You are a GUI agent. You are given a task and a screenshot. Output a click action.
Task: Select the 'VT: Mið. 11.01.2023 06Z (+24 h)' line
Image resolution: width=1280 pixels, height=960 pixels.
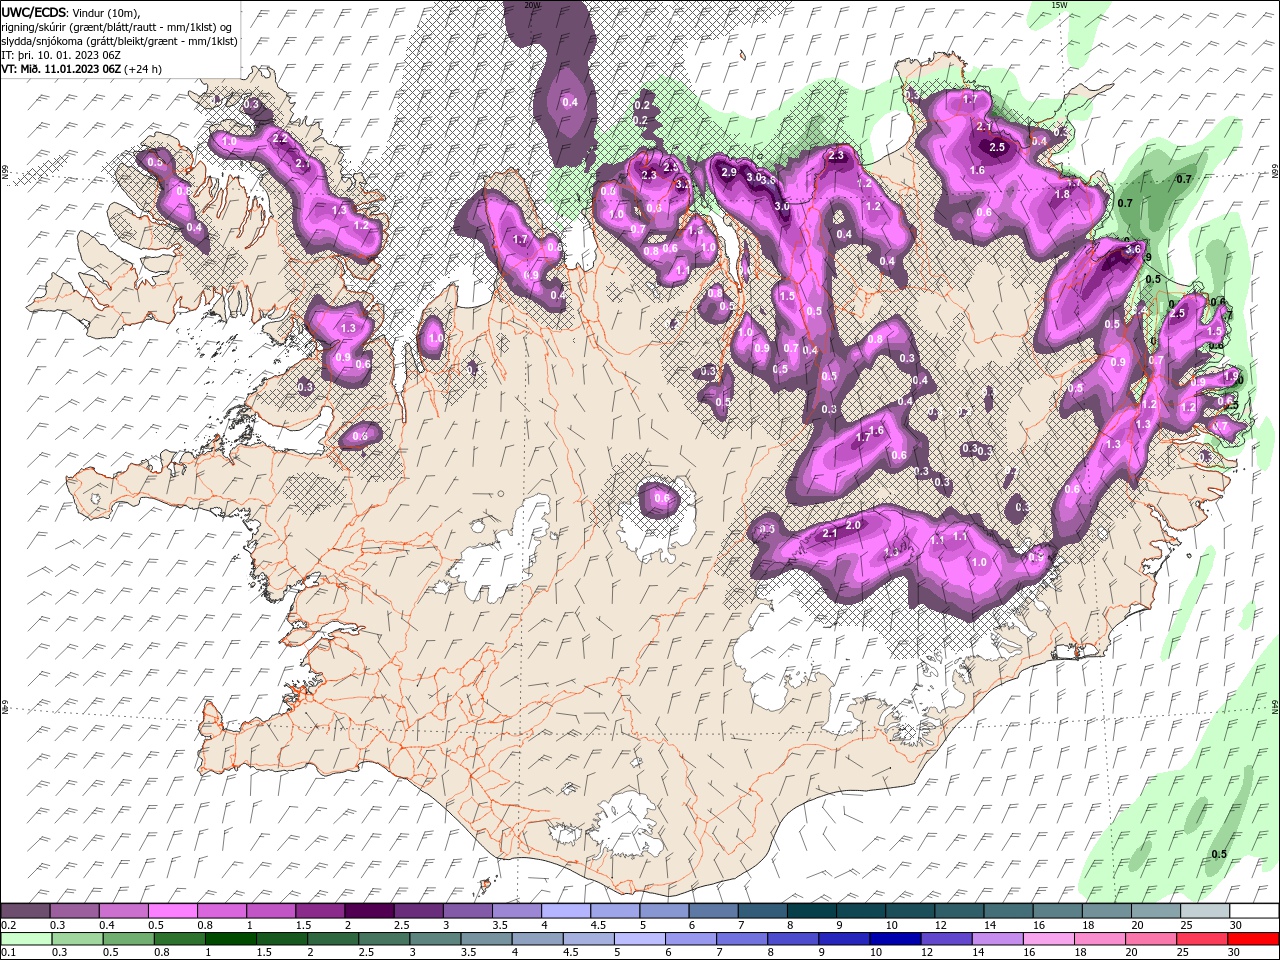(82, 69)
